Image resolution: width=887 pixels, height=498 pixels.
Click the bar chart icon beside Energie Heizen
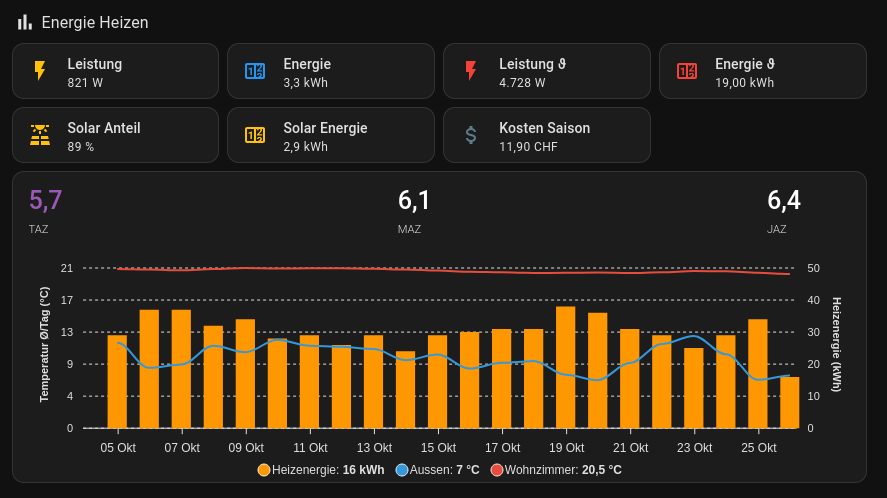[x=25, y=22]
